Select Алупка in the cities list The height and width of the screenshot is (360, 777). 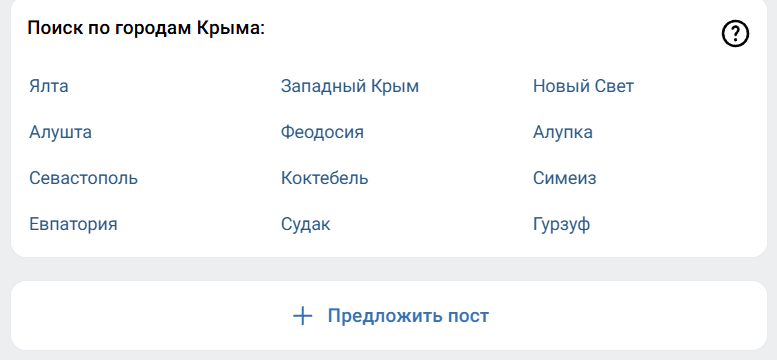tap(562, 132)
